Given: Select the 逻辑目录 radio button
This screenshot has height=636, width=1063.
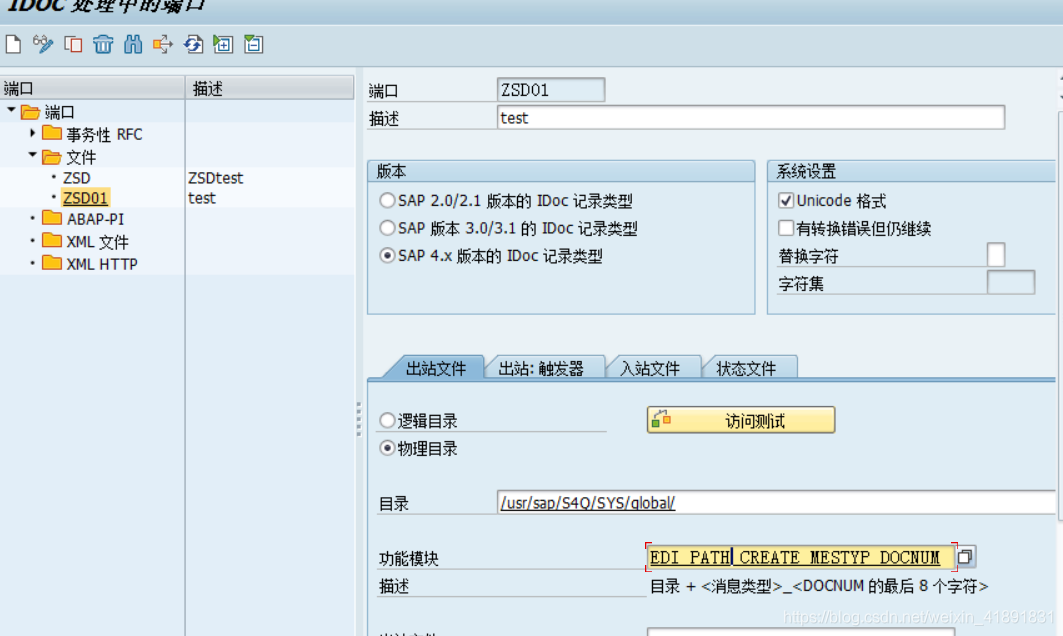Looking at the screenshot, I should click(386, 420).
